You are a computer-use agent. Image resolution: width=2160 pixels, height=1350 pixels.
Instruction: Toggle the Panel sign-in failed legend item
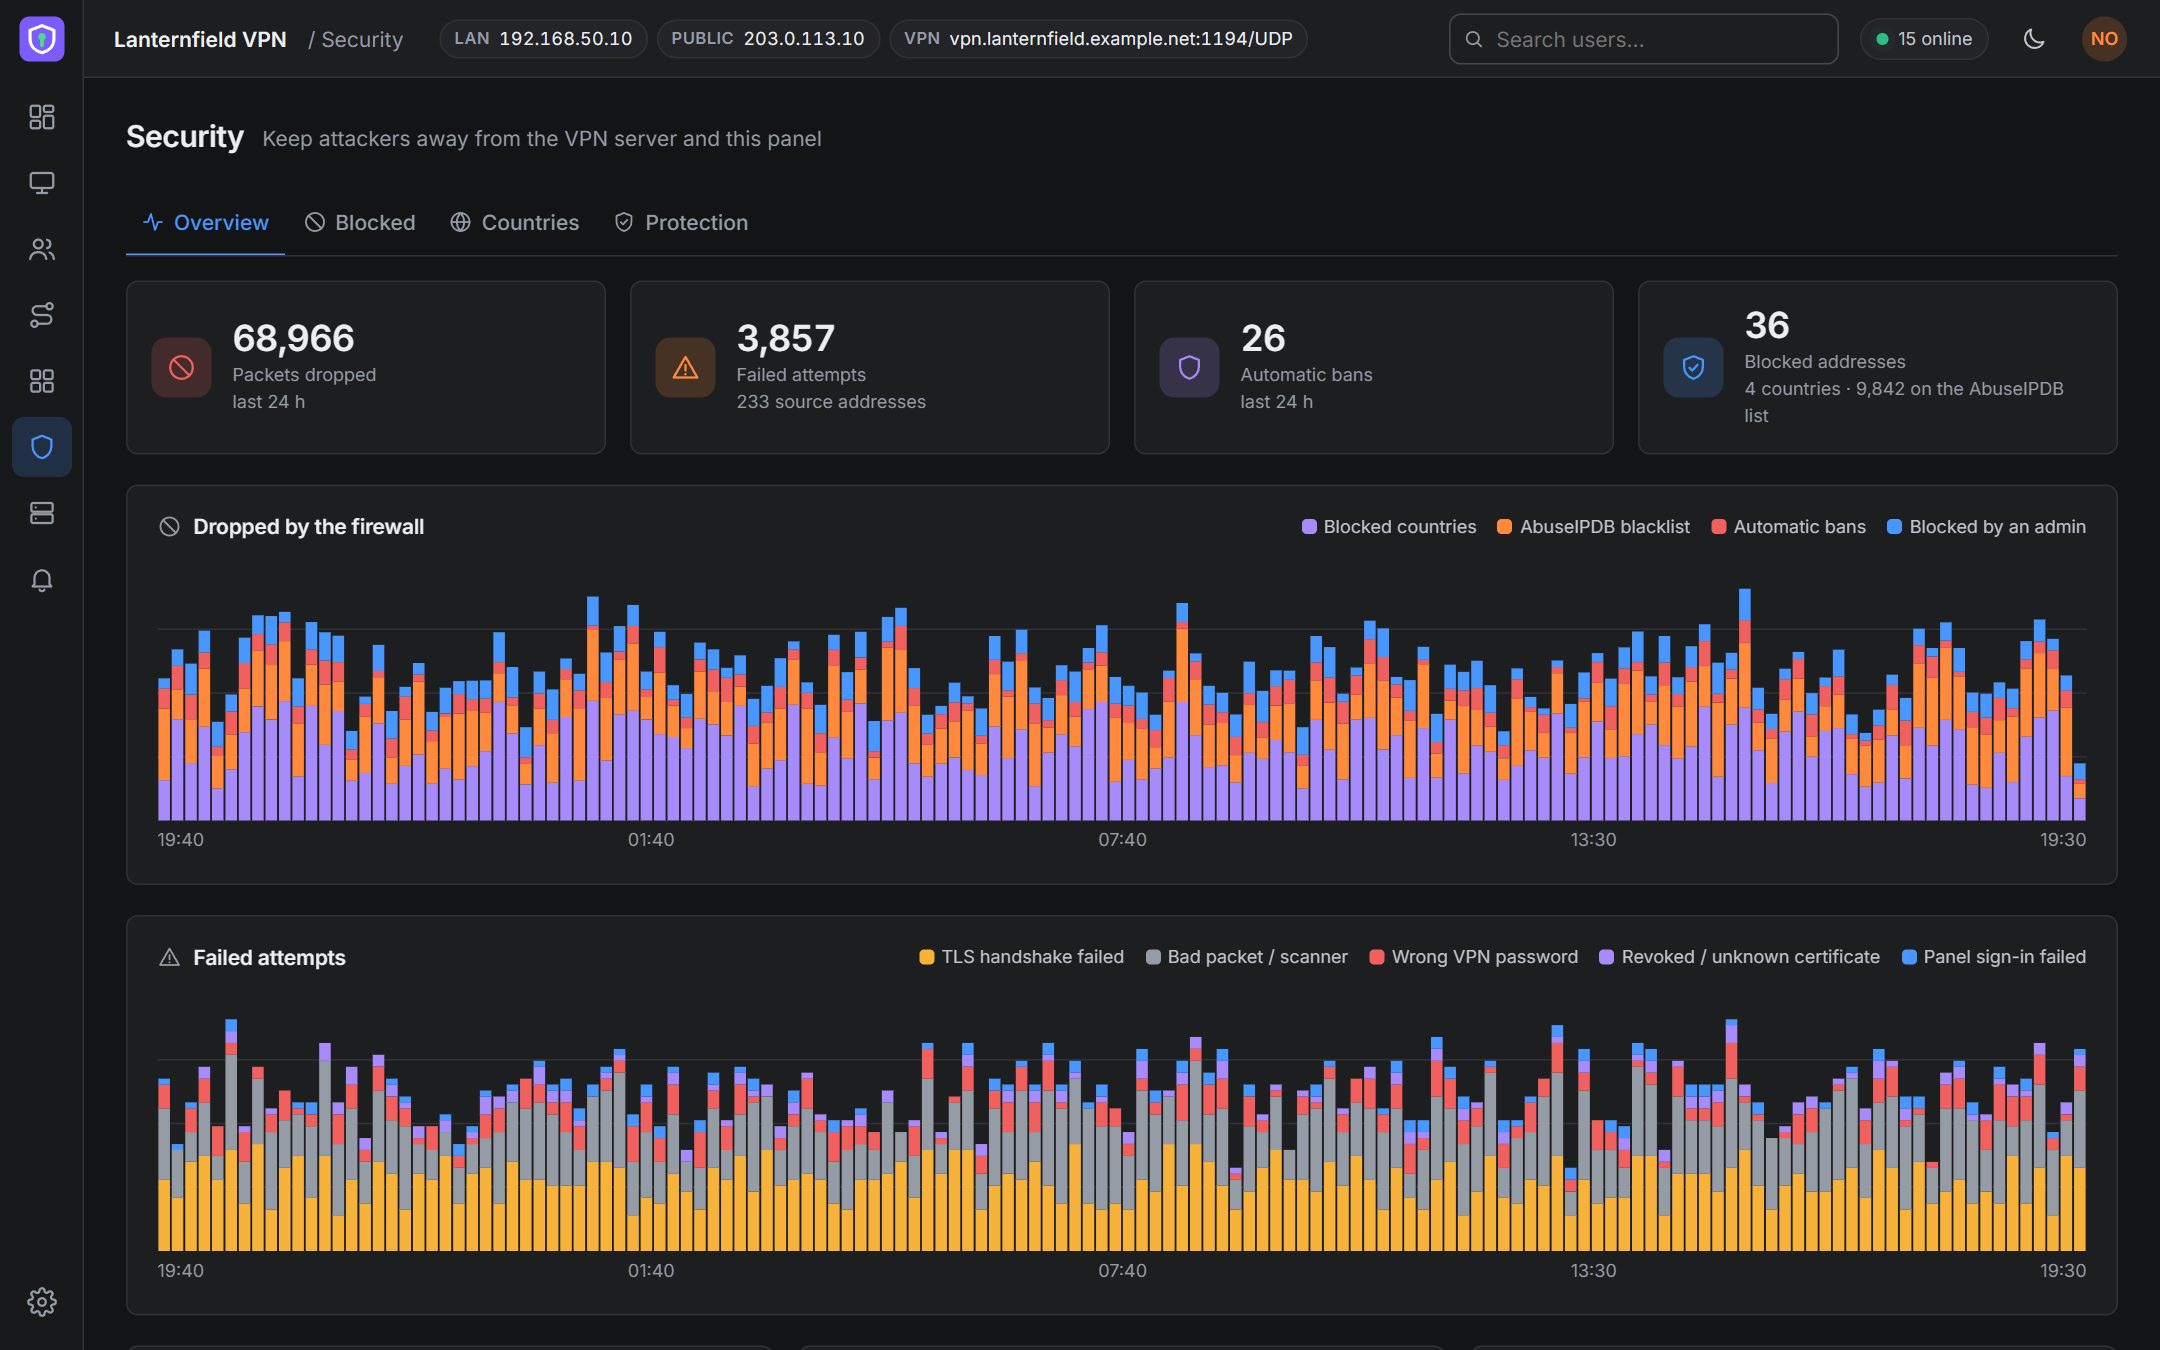coord(1994,957)
